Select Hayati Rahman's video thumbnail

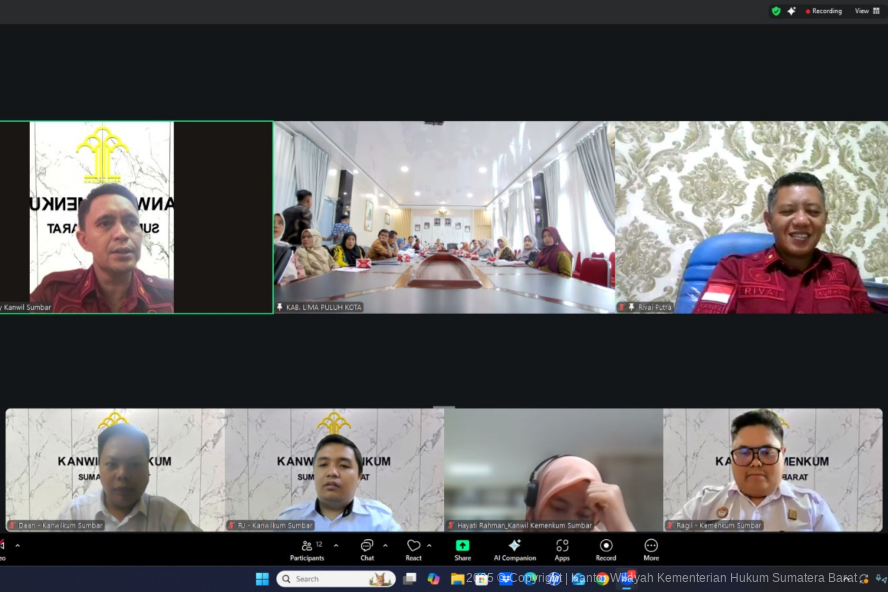553,469
